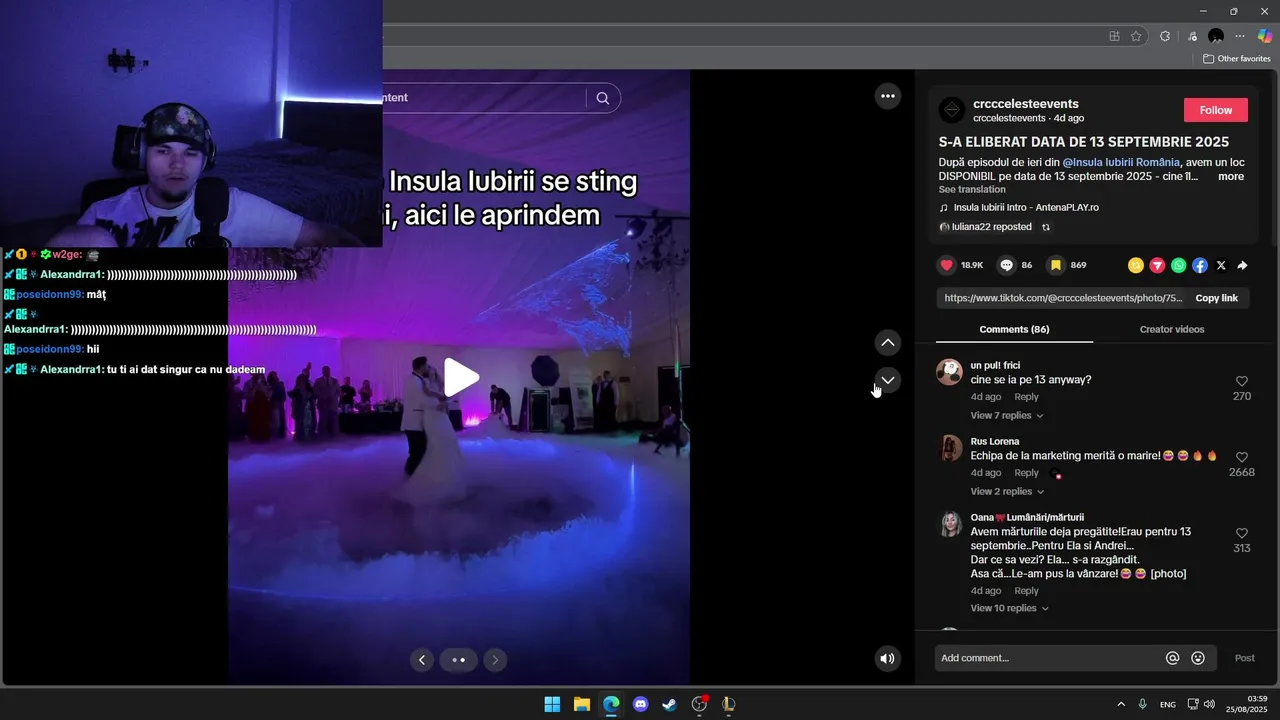Image resolution: width=1280 pixels, height=720 pixels.
Task: Like the post with the heart icon
Action: (x=946, y=265)
